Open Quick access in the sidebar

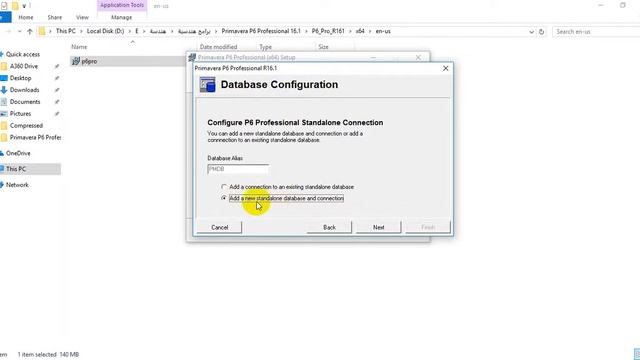click(x=22, y=54)
